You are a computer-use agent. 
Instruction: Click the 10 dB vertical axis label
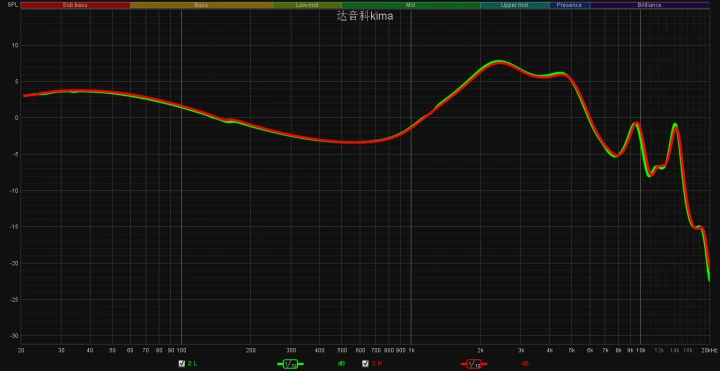[15, 45]
